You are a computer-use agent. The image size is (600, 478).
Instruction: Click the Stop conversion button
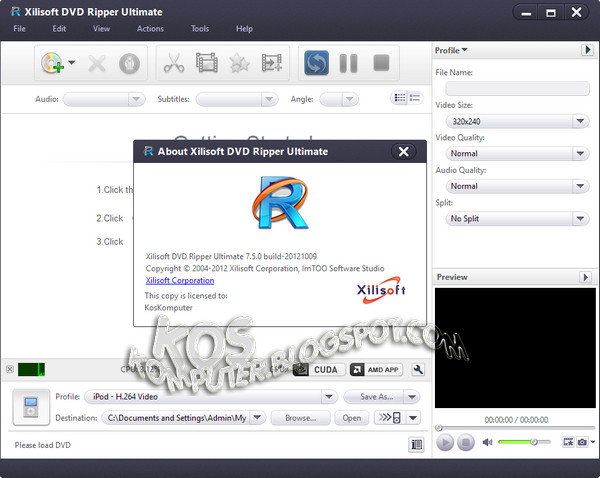click(381, 63)
